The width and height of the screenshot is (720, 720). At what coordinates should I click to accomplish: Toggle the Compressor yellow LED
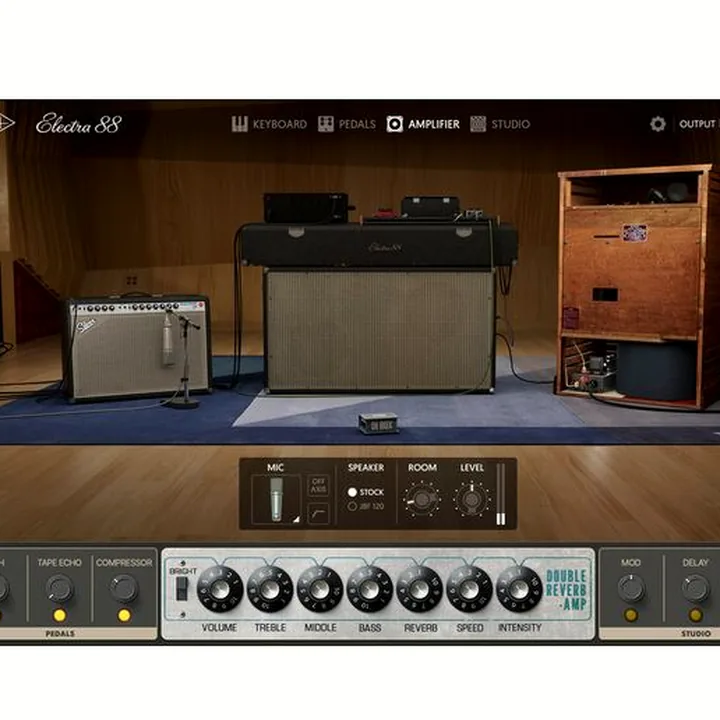(x=124, y=615)
